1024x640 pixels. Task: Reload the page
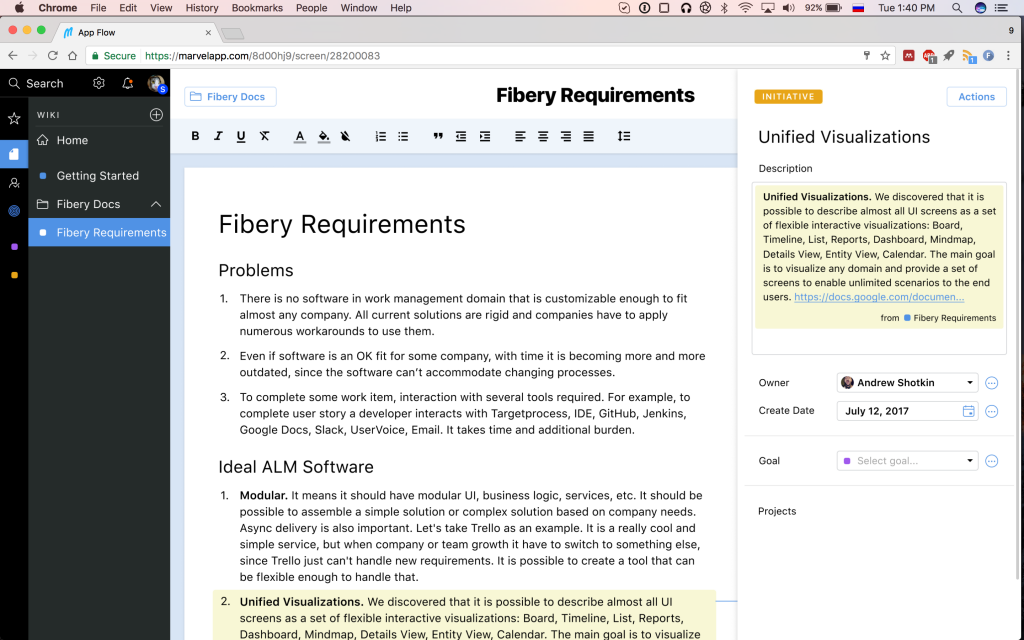coord(53,56)
